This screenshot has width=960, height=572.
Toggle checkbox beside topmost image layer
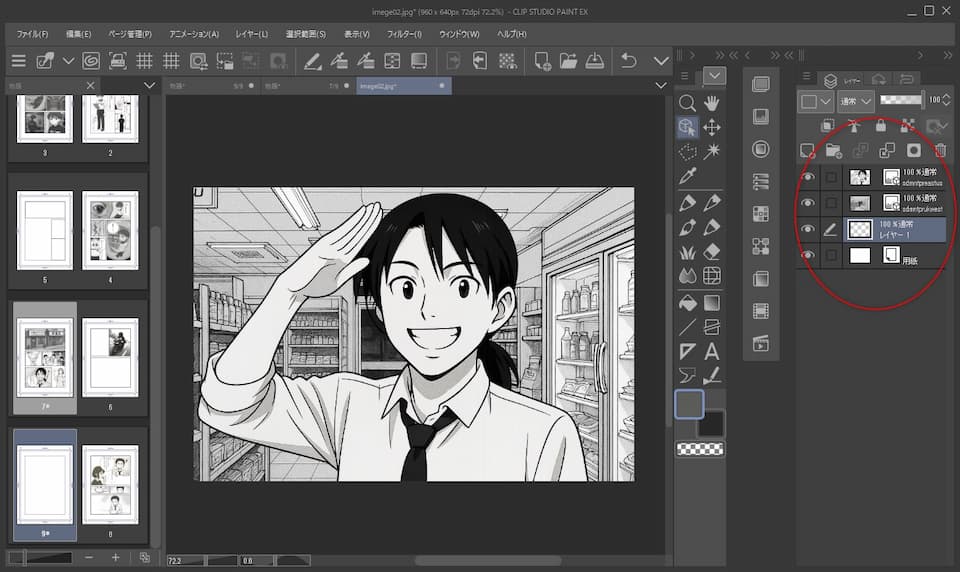[831, 177]
